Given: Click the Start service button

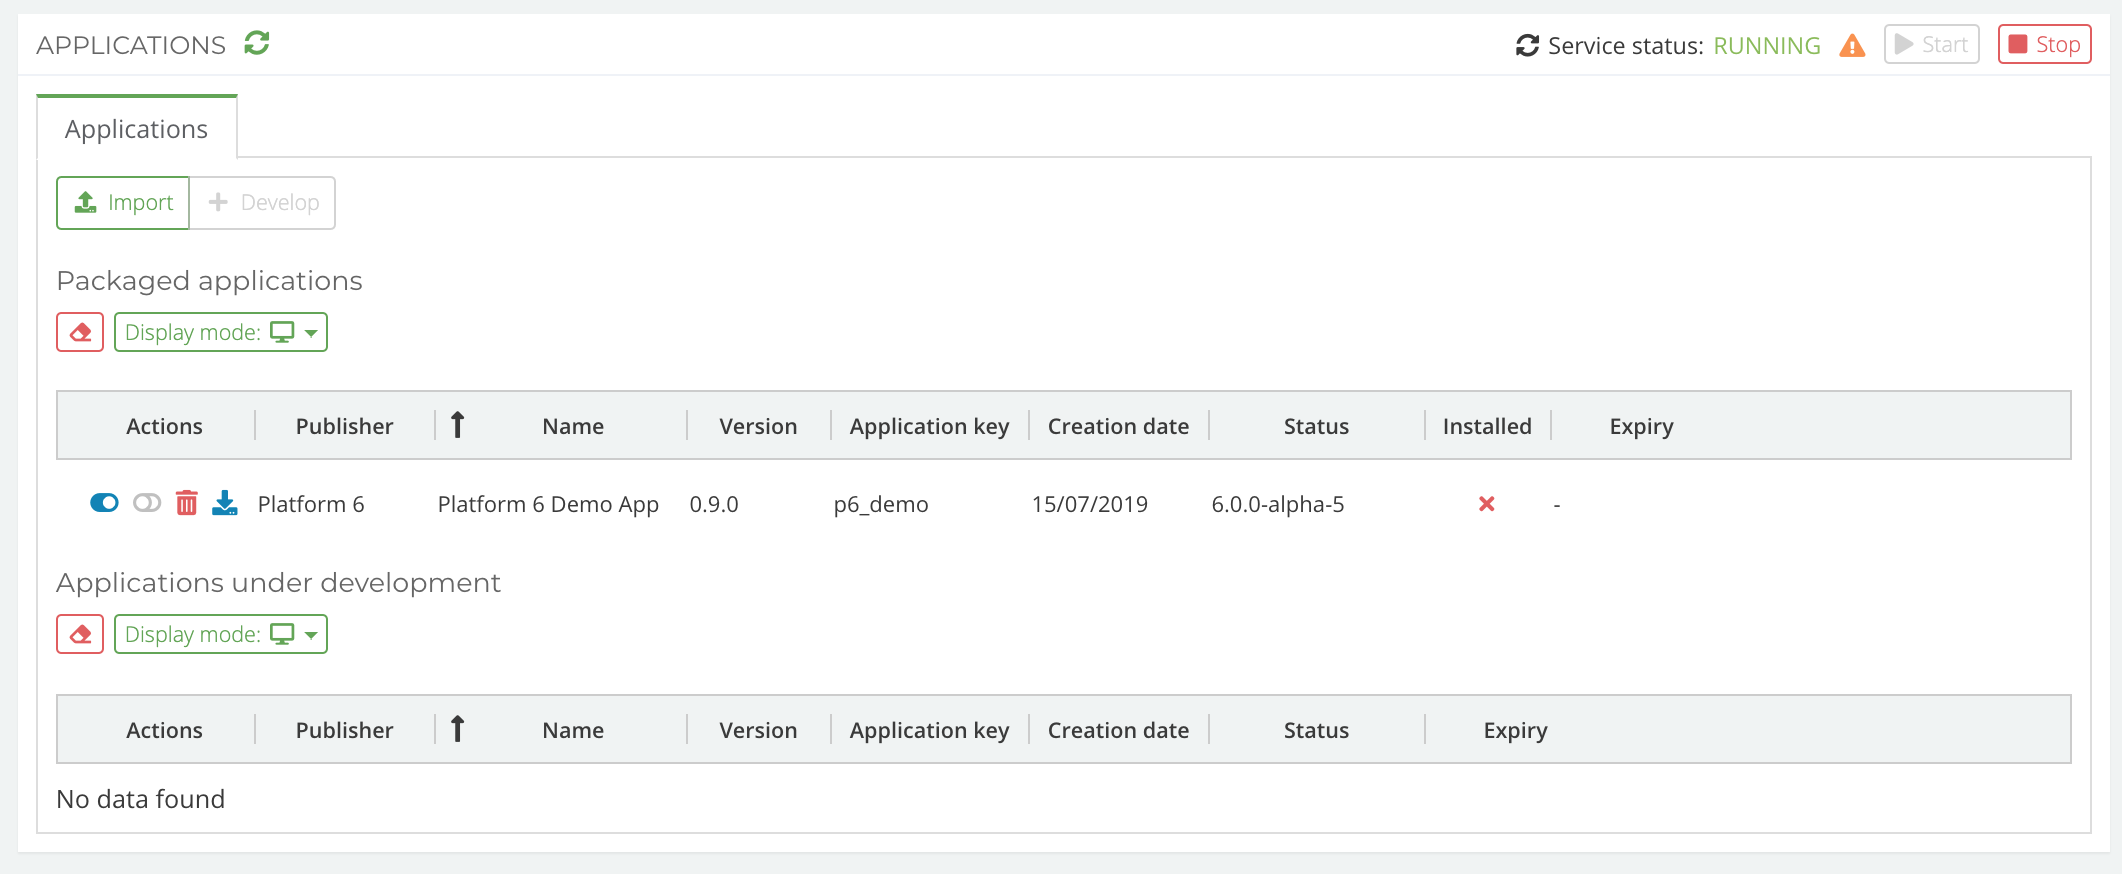Looking at the screenshot, I should click(x=1931, y=45).
